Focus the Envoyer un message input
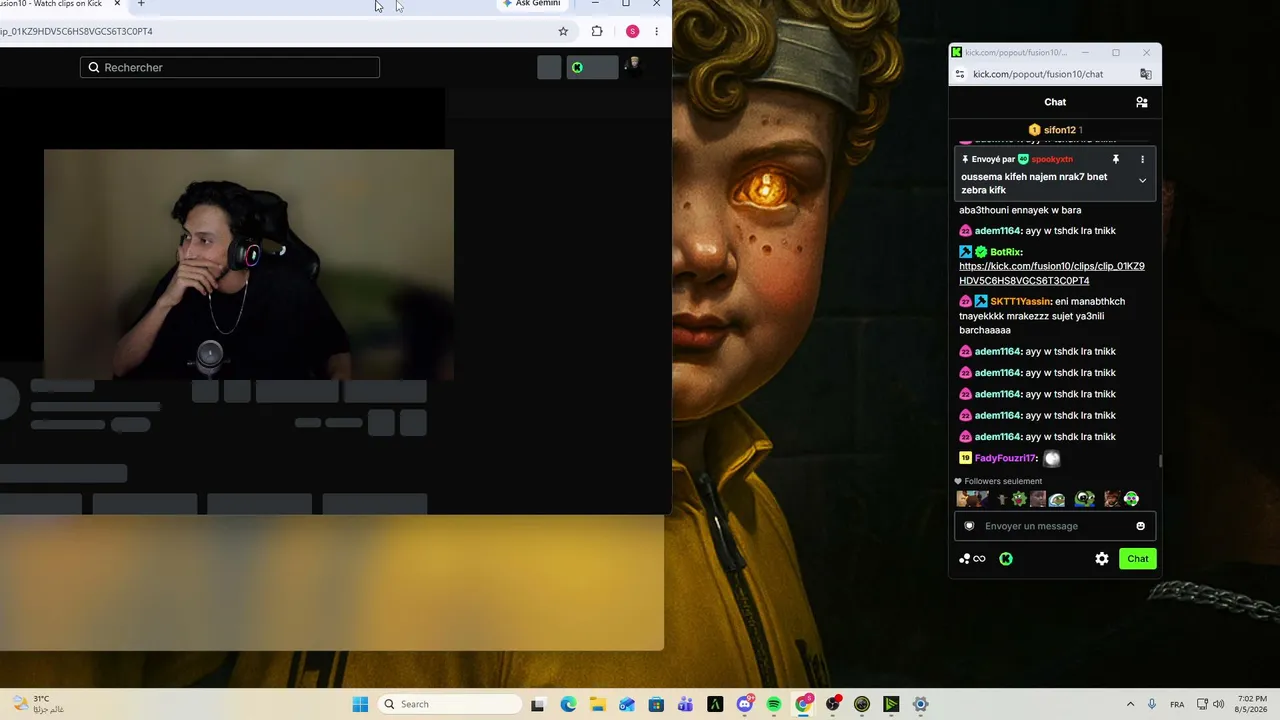The height and width of the screenshot is (720, 1280). click(x=1055, y=526)
